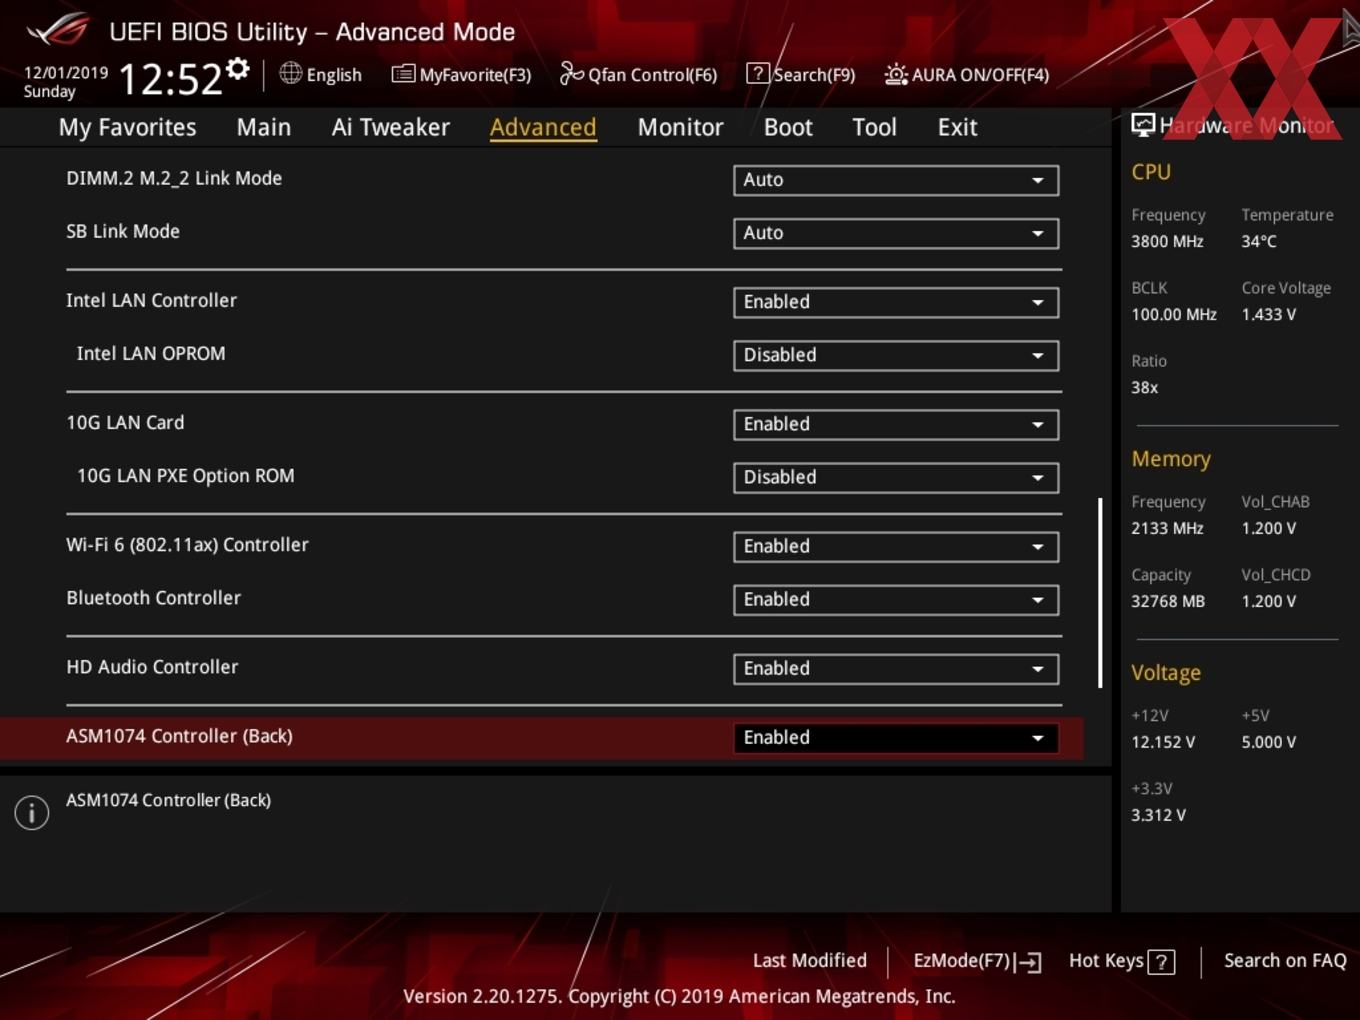Screen dimensions: 1360x1020
Task: Click Search on FAQ link
Action: click(x=1285, y=961)
